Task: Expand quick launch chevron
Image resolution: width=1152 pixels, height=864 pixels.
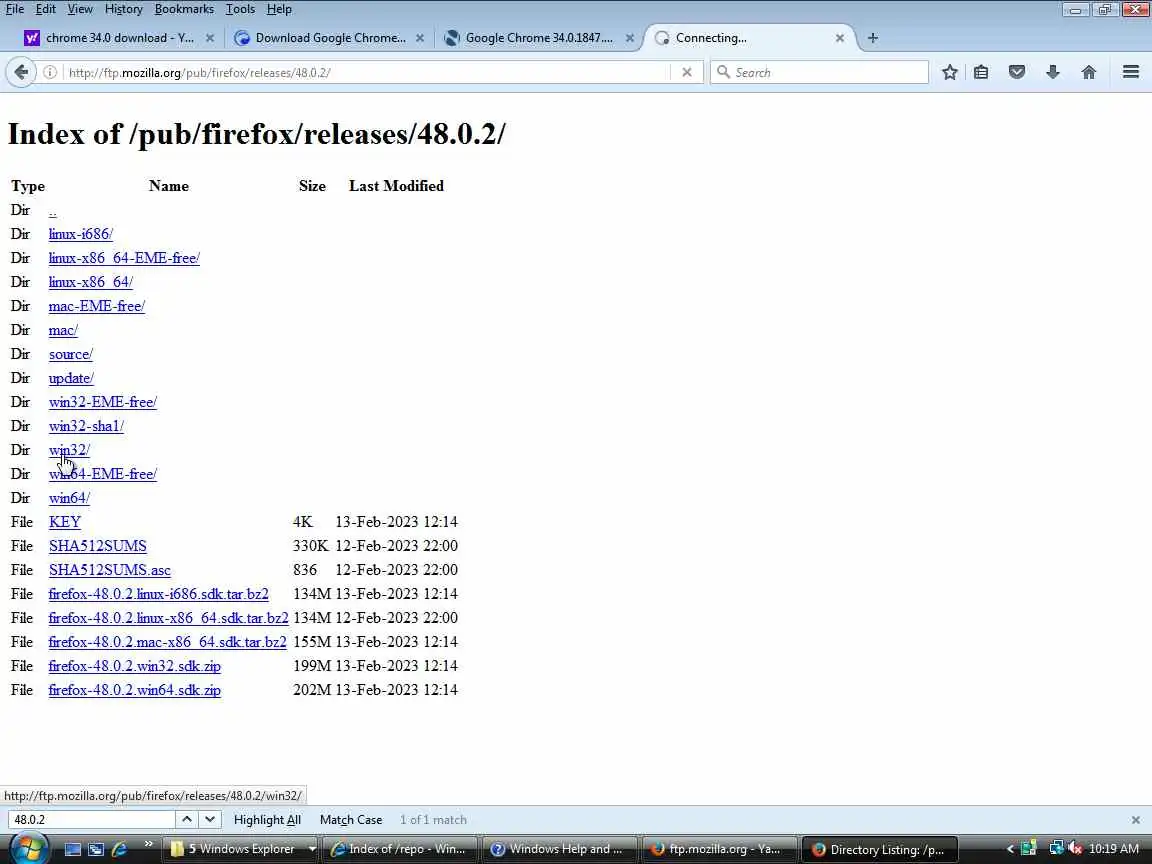Action: point(148,843)
